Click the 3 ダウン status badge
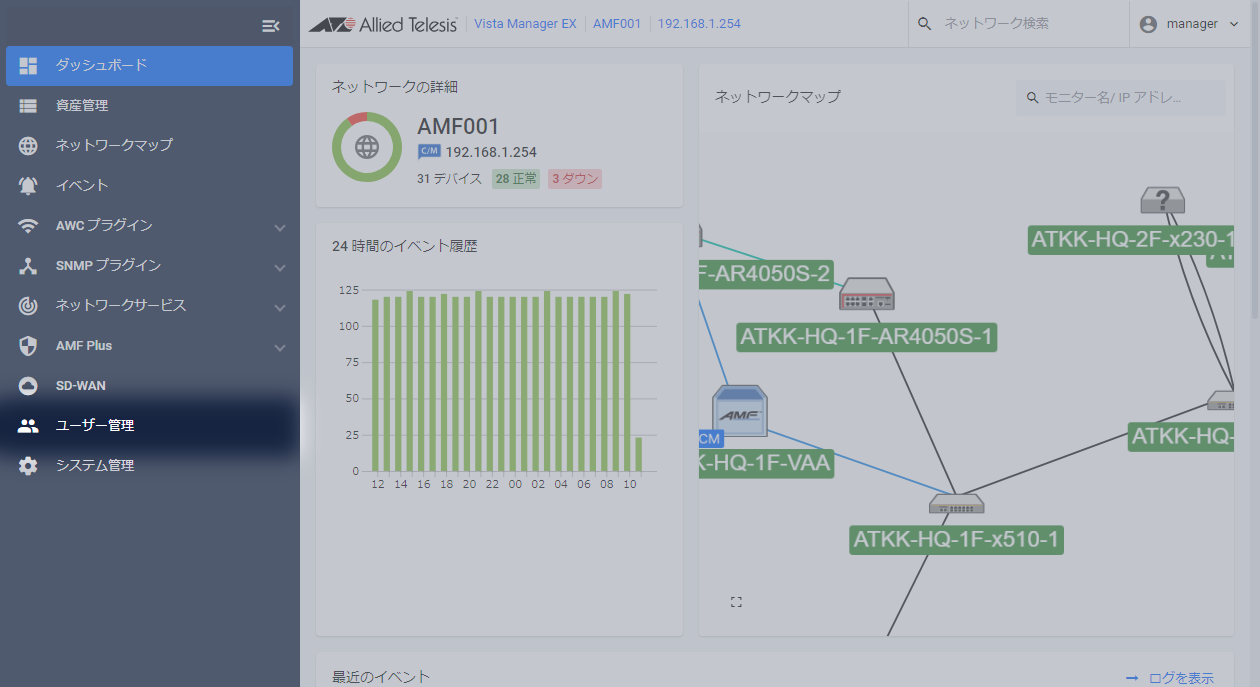 [x=575, y=179]
